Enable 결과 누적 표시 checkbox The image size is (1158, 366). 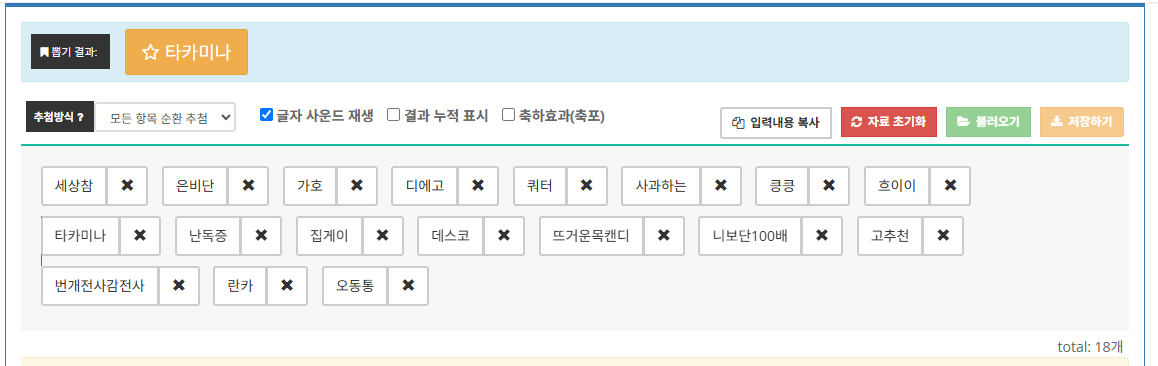coord(394,115)
